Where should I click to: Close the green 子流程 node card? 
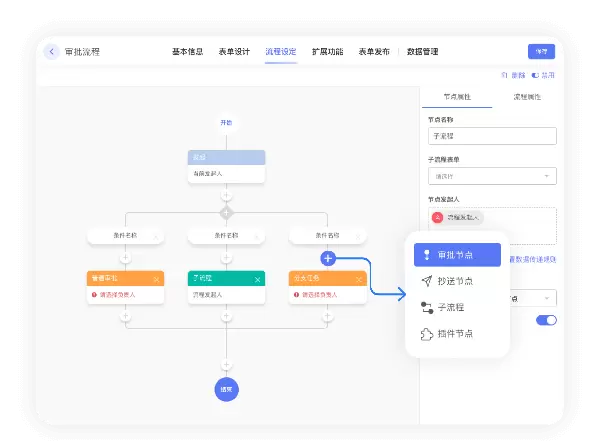click(258, 279)
